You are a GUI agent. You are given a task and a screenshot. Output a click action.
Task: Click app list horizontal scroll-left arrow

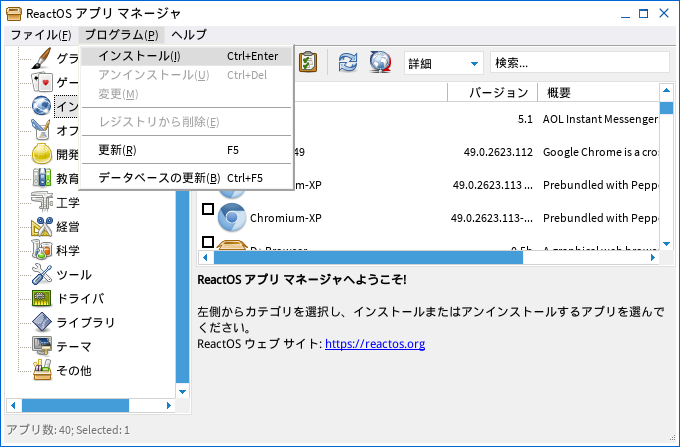tap(206, 258)
